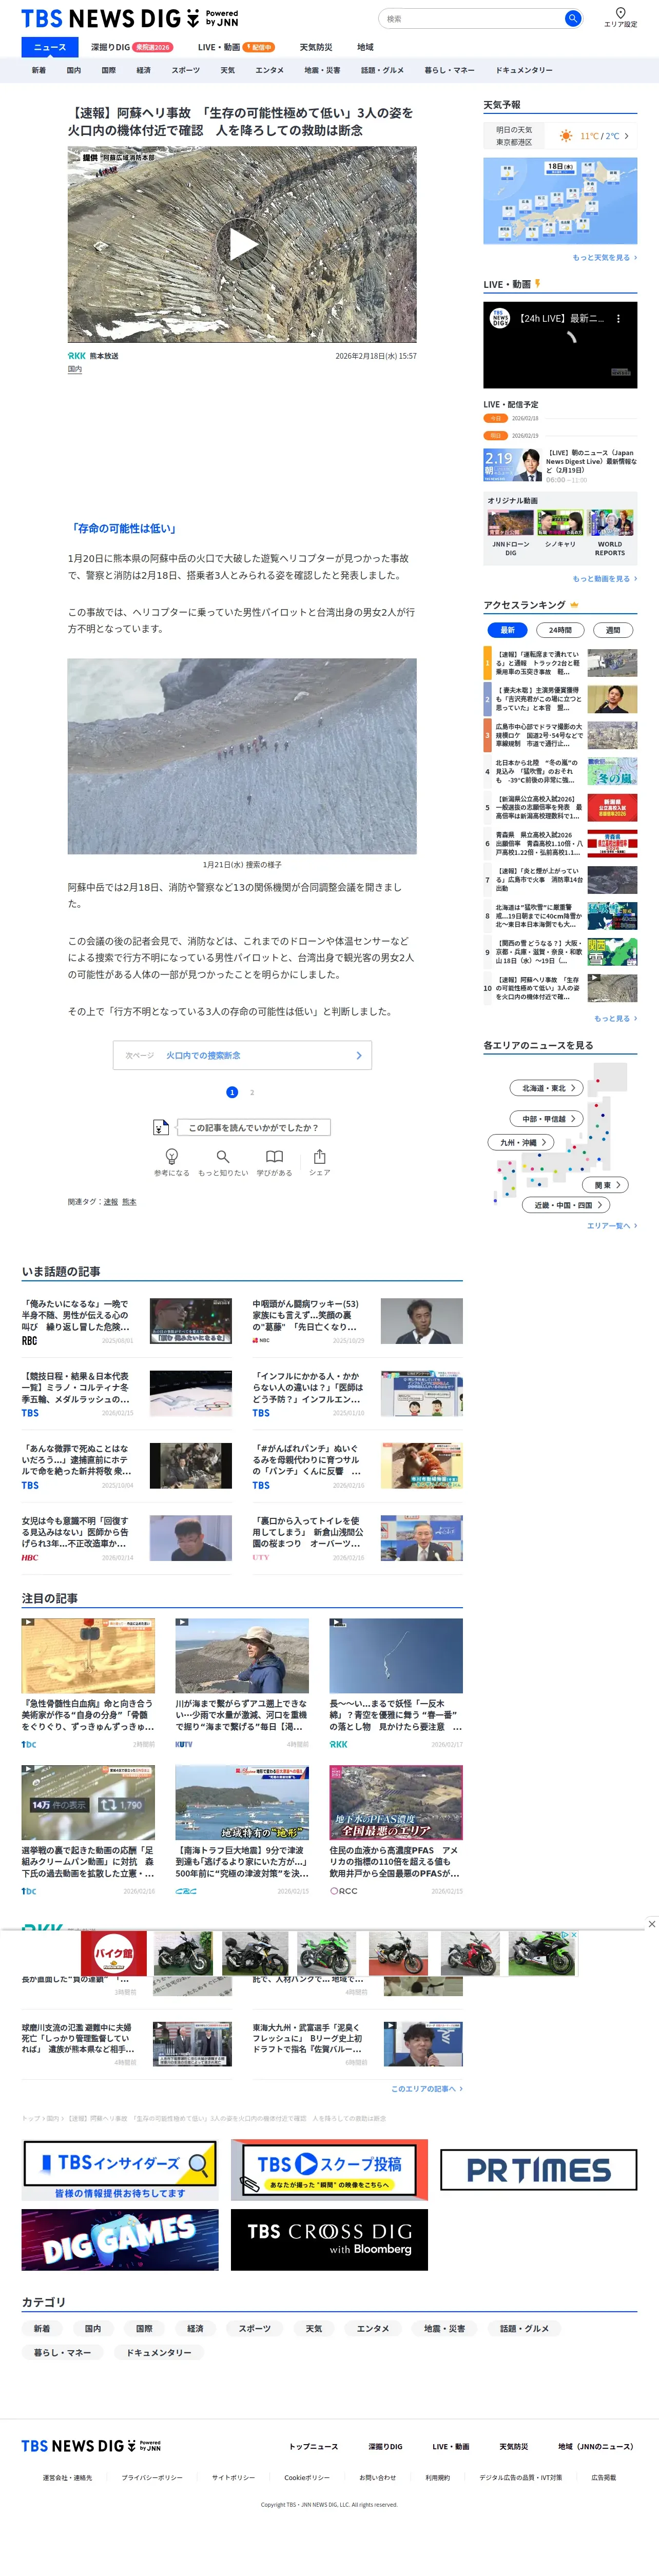Click このエリアの記事へ link
The image size is (659, 2576).
[x=427, y=2088]
